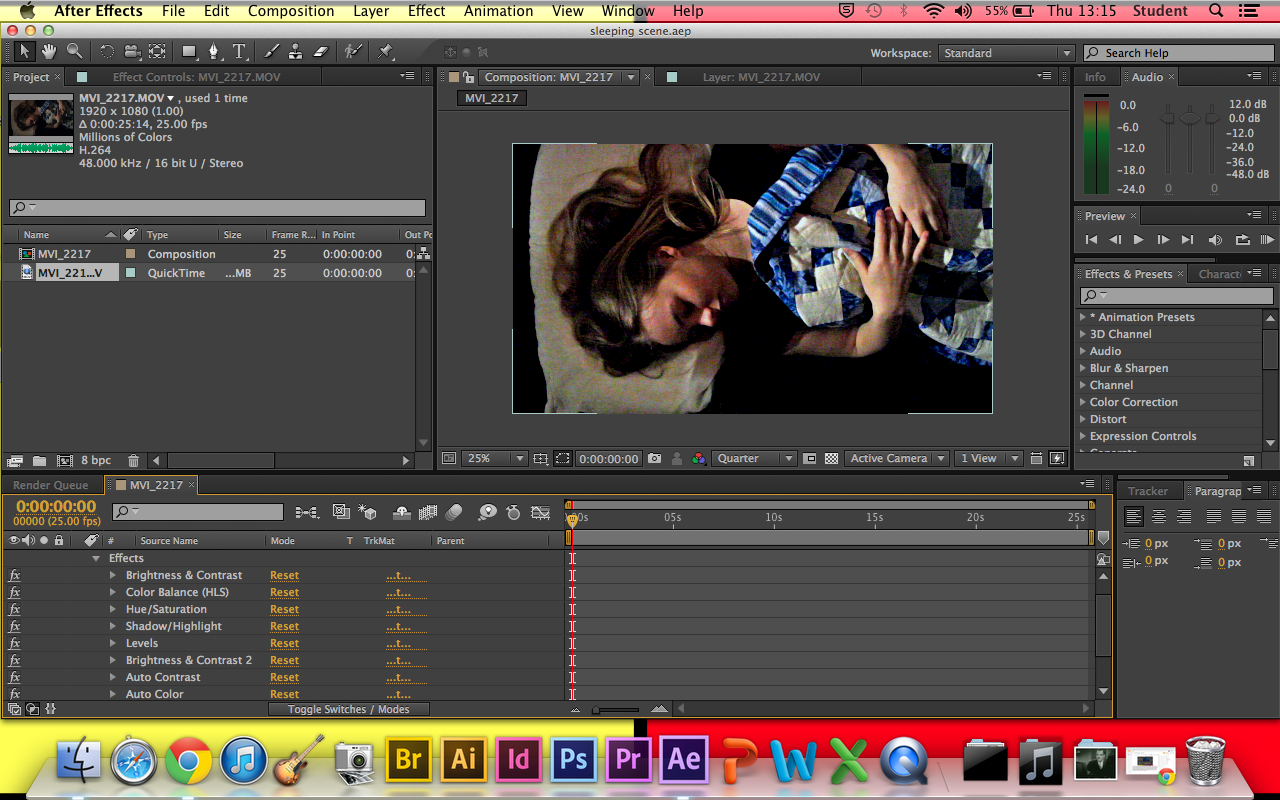Open the Active Camera view dropdown
1280x800 pixels.
pos(897,458)
